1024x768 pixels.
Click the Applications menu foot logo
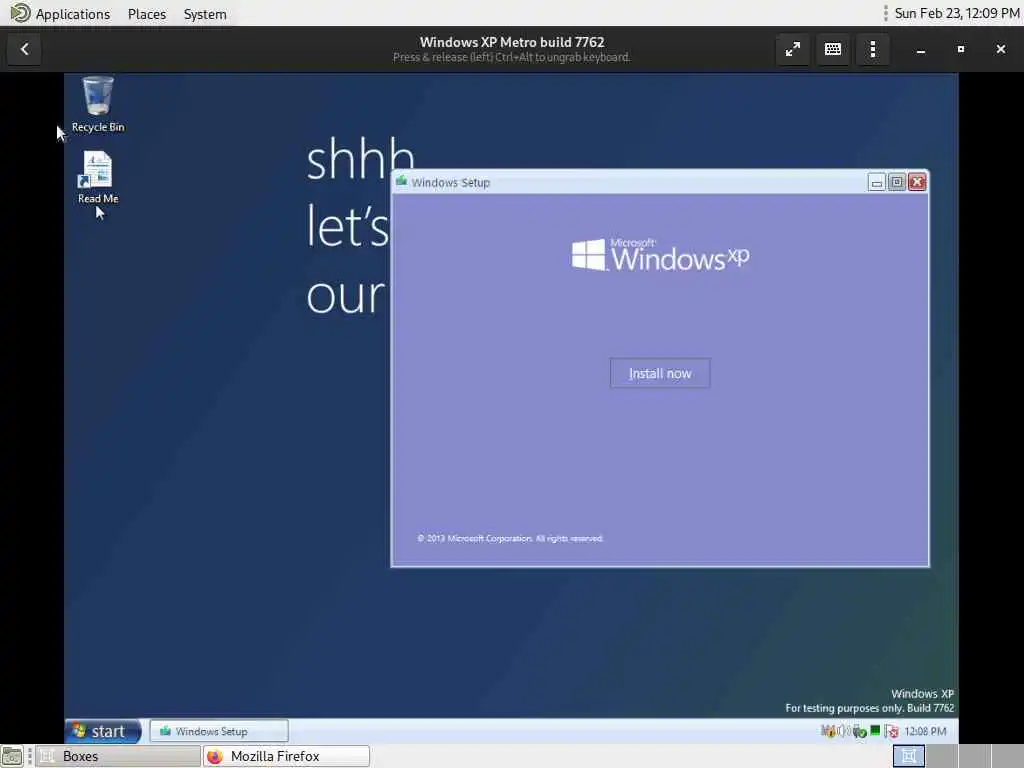pyautogui.click(x=20, y=13)
